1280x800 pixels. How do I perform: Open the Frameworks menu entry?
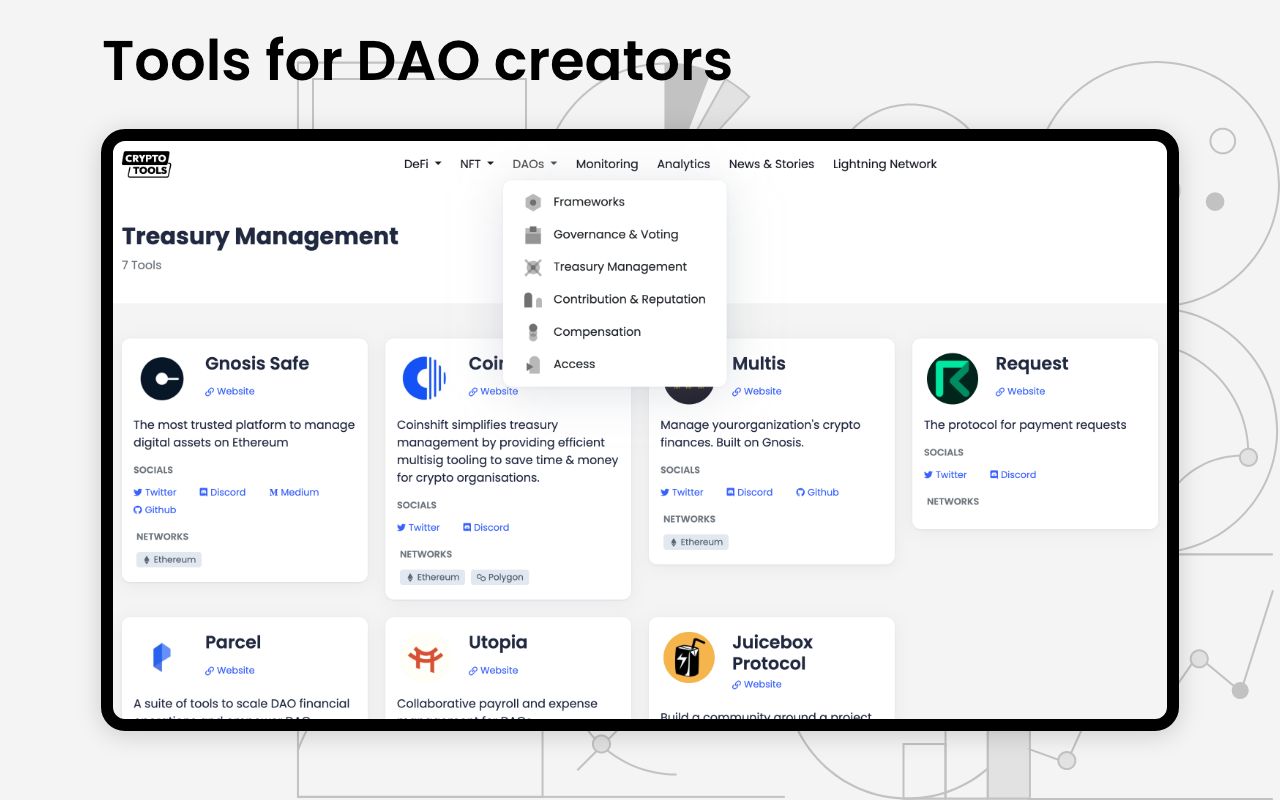(x=589, y=201)
